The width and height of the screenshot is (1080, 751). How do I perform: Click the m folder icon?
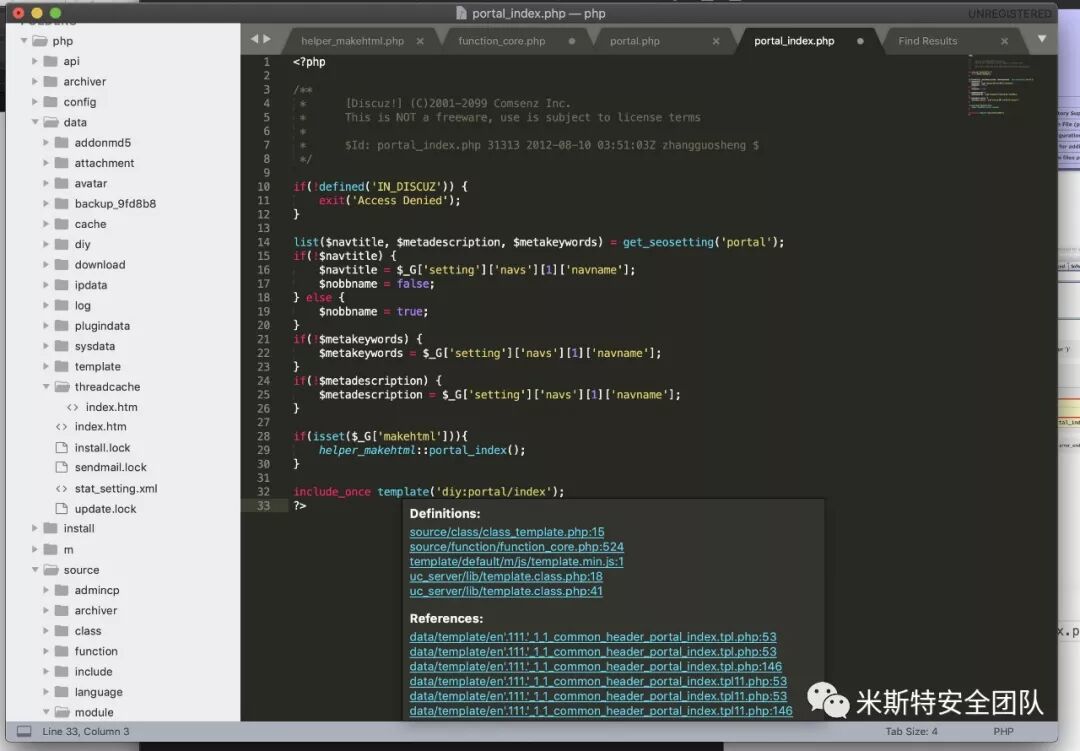pyautogui.click(x=50, y=549)
